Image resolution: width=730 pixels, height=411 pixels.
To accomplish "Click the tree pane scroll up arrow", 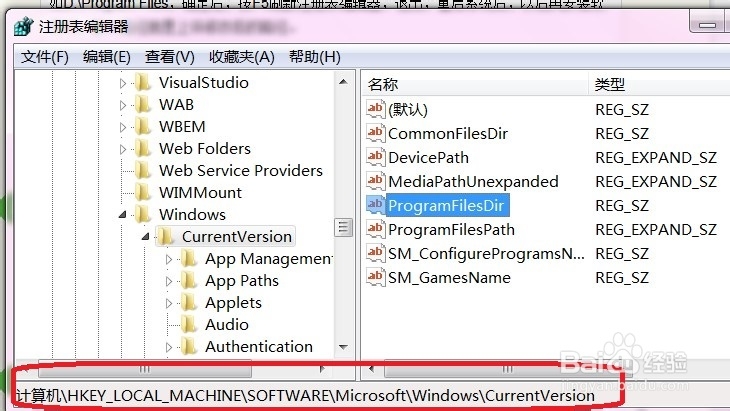I will click(x=344, y=82).
